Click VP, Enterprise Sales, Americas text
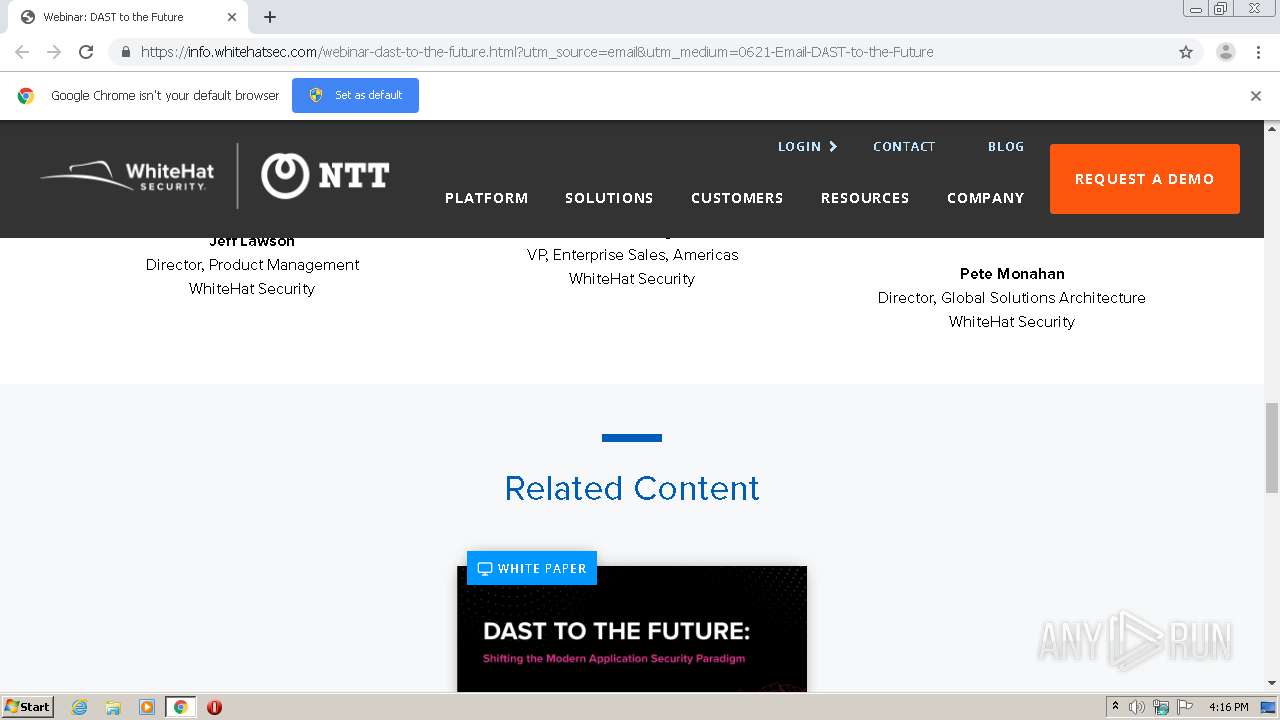The image size is (1280, 720). (632, 254)
